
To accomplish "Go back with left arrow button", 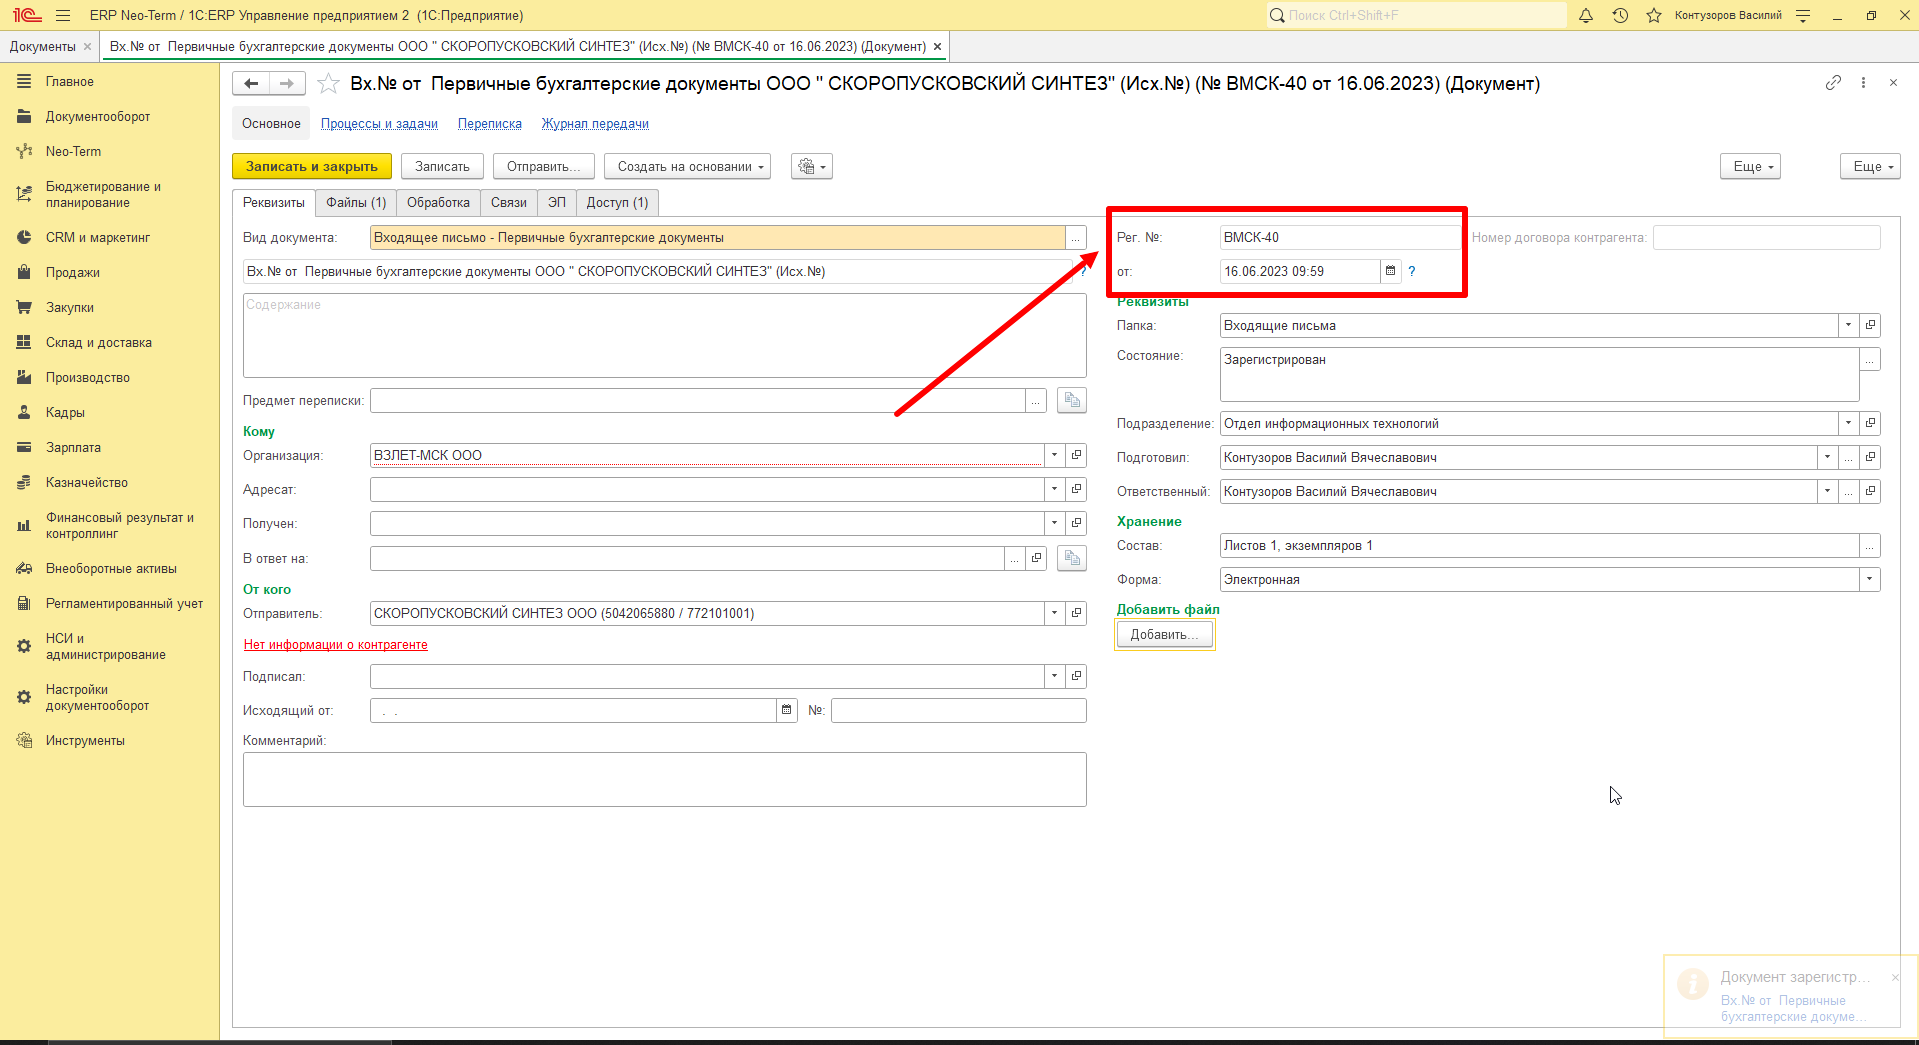I will pos(251,84).
